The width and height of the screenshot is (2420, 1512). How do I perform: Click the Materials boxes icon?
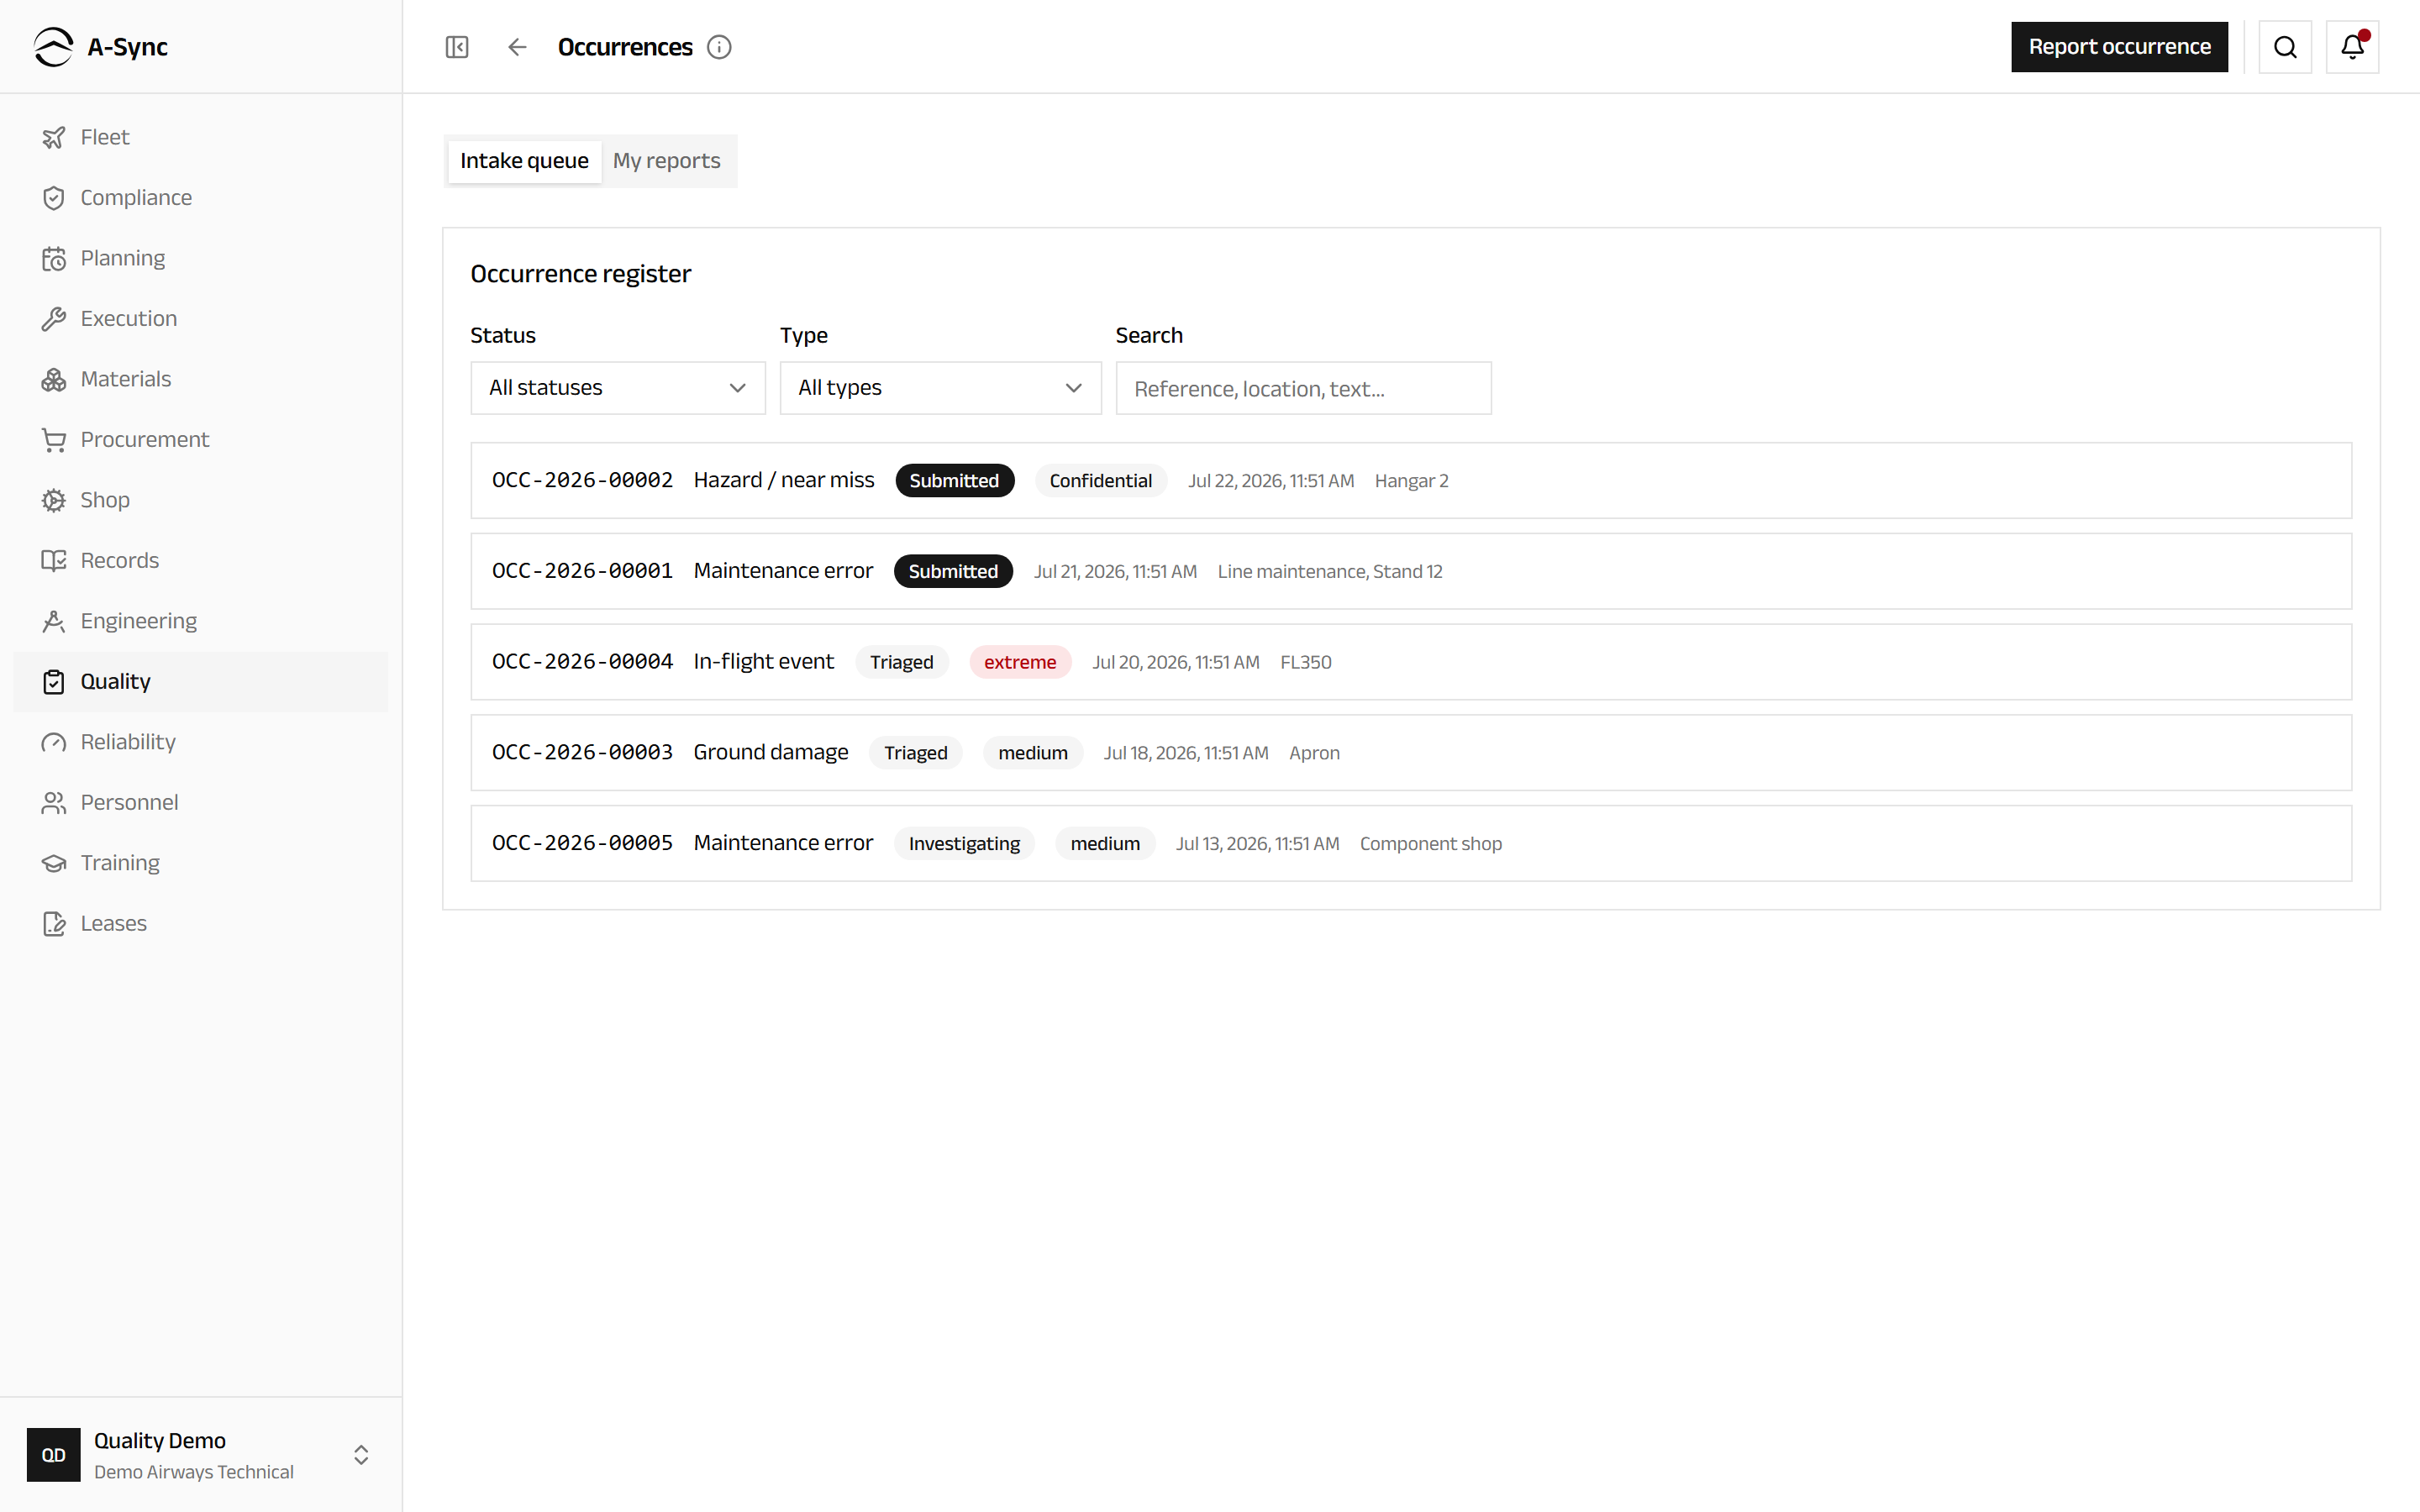click(x=53, y=379)
